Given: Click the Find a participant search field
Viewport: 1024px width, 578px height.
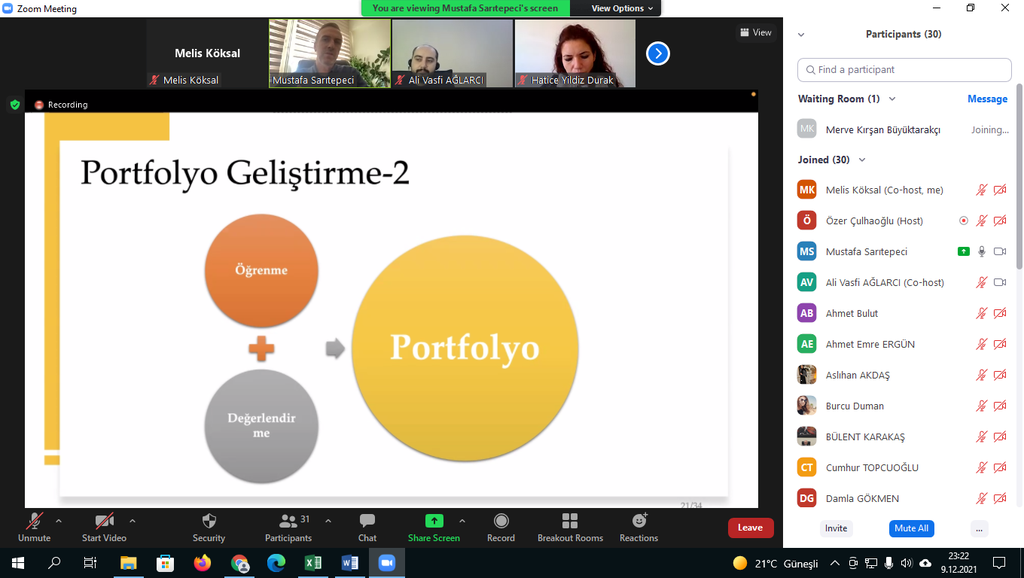Looking at the screenshot, I should pyautogui.click(x=904, y=70).
